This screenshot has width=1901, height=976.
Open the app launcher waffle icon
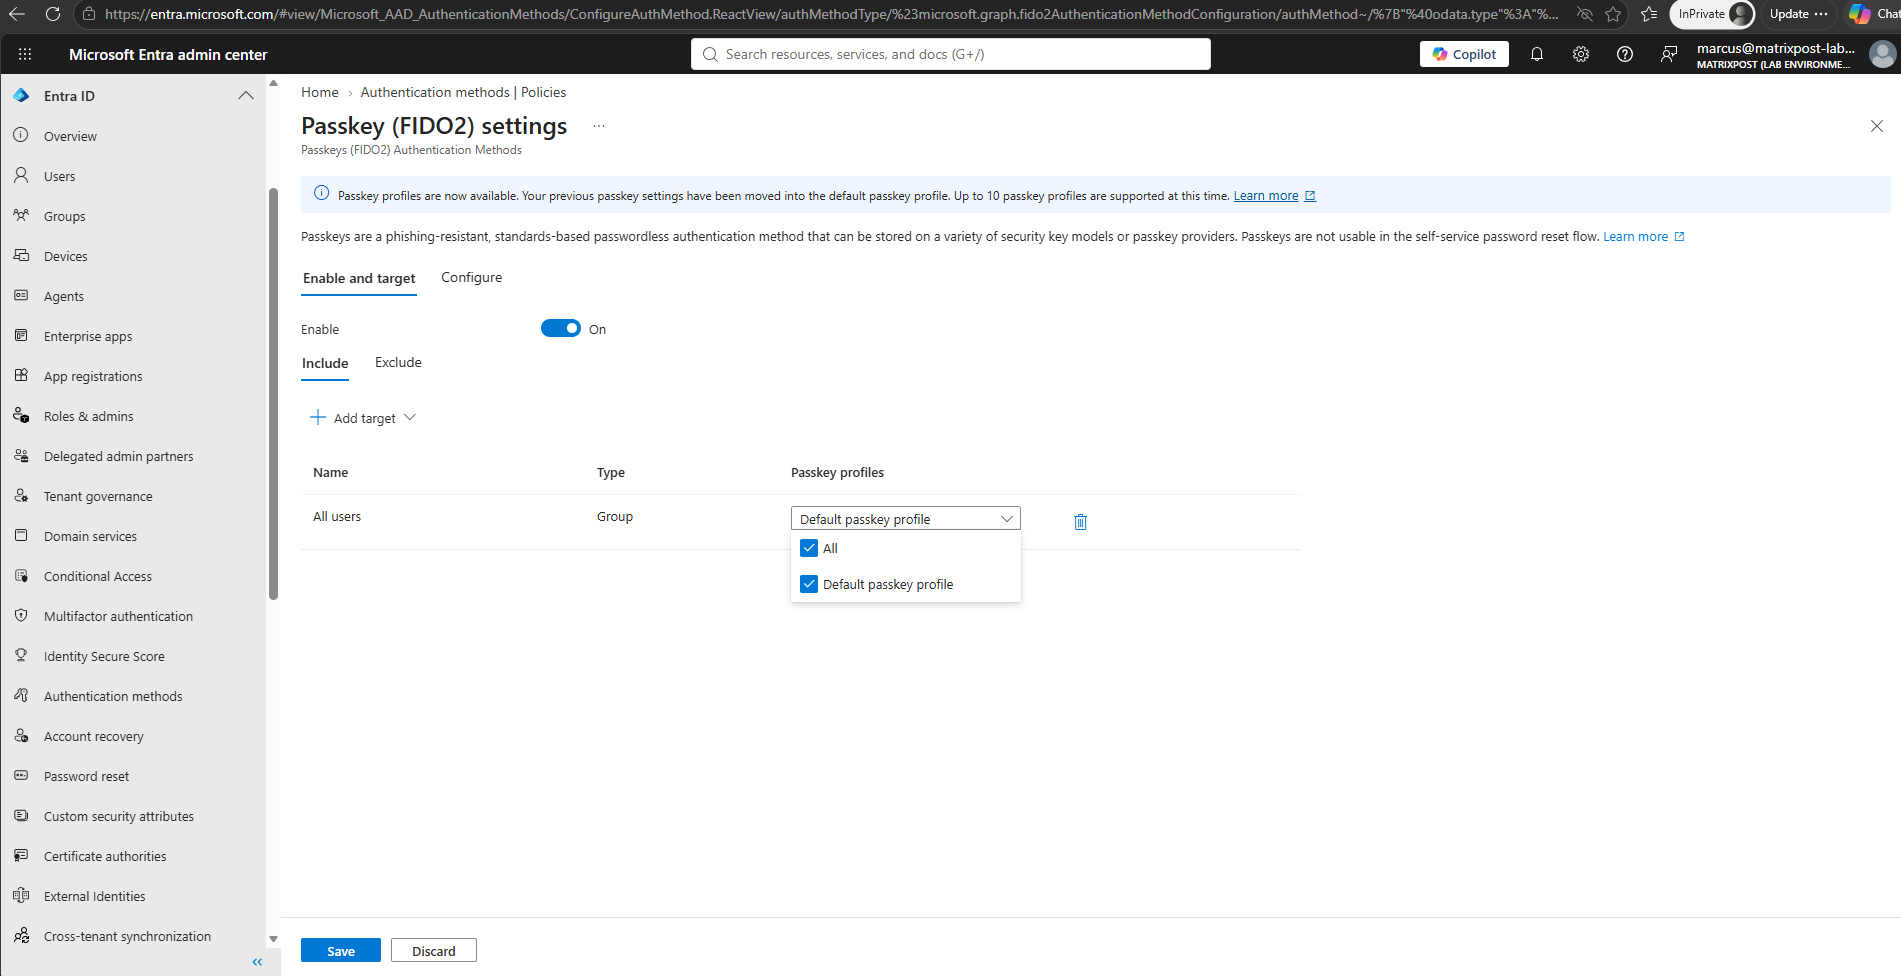tap(25, 54)
